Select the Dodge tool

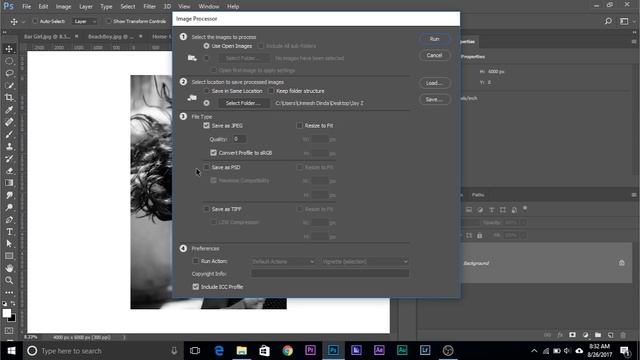click(9, 207)
